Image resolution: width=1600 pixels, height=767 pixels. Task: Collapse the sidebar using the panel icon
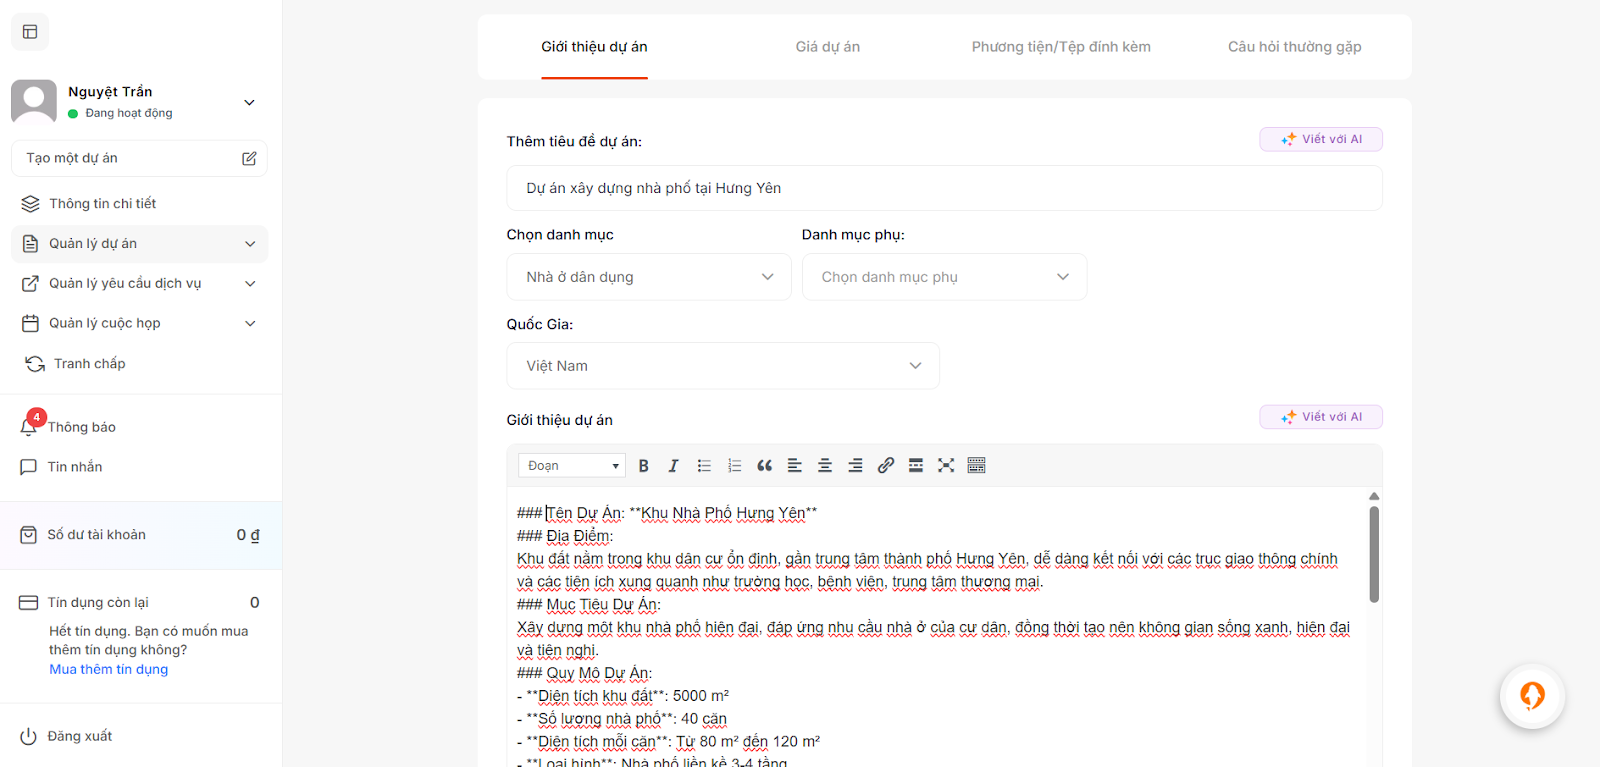(x=30, y=32)
